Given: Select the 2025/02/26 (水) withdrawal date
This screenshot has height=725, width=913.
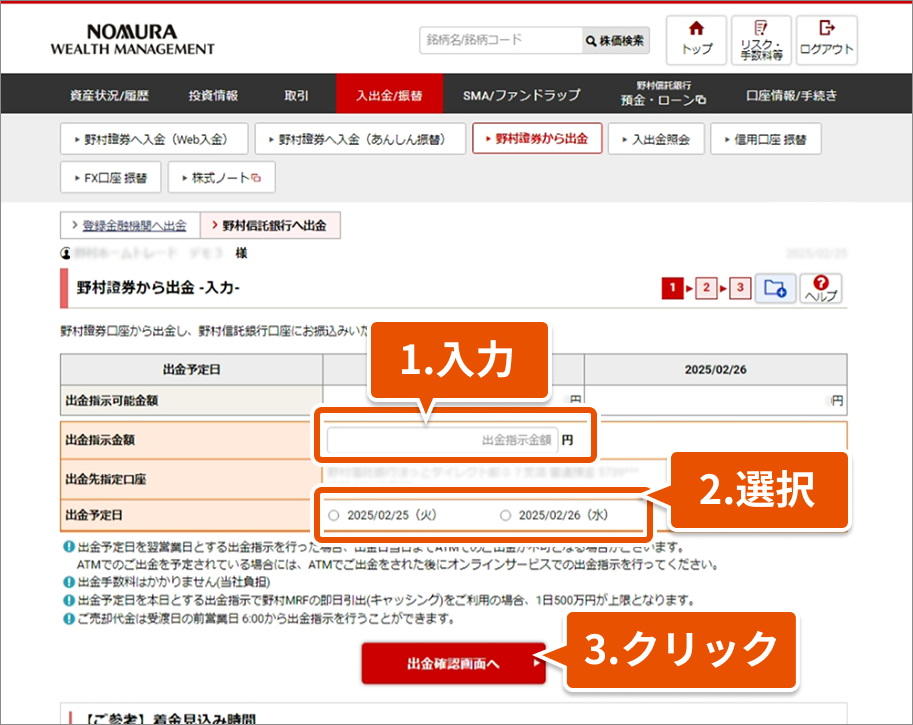Looking at the screenshot, I should [x=505, y=516].
